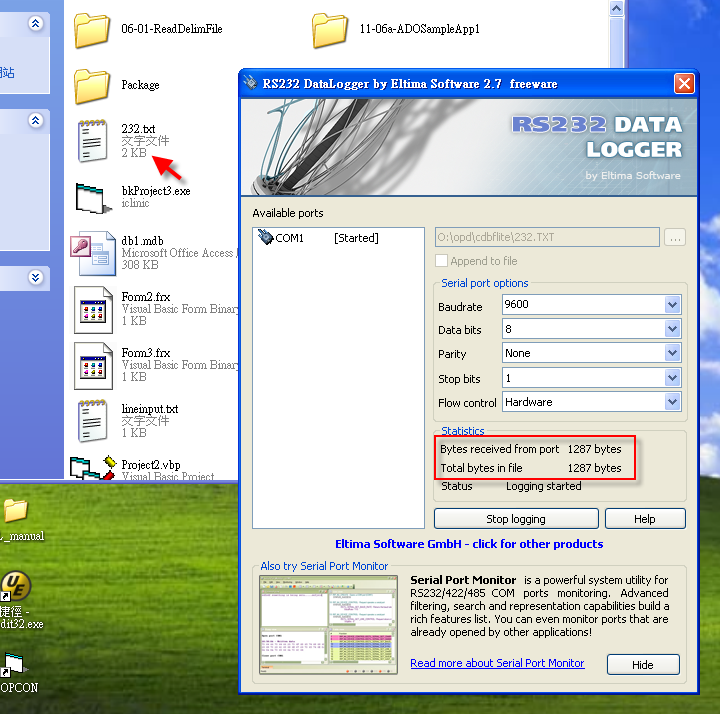Click the Form3.frx file name
This screenshot has height=714, width=720.
(x=146, y=353)
